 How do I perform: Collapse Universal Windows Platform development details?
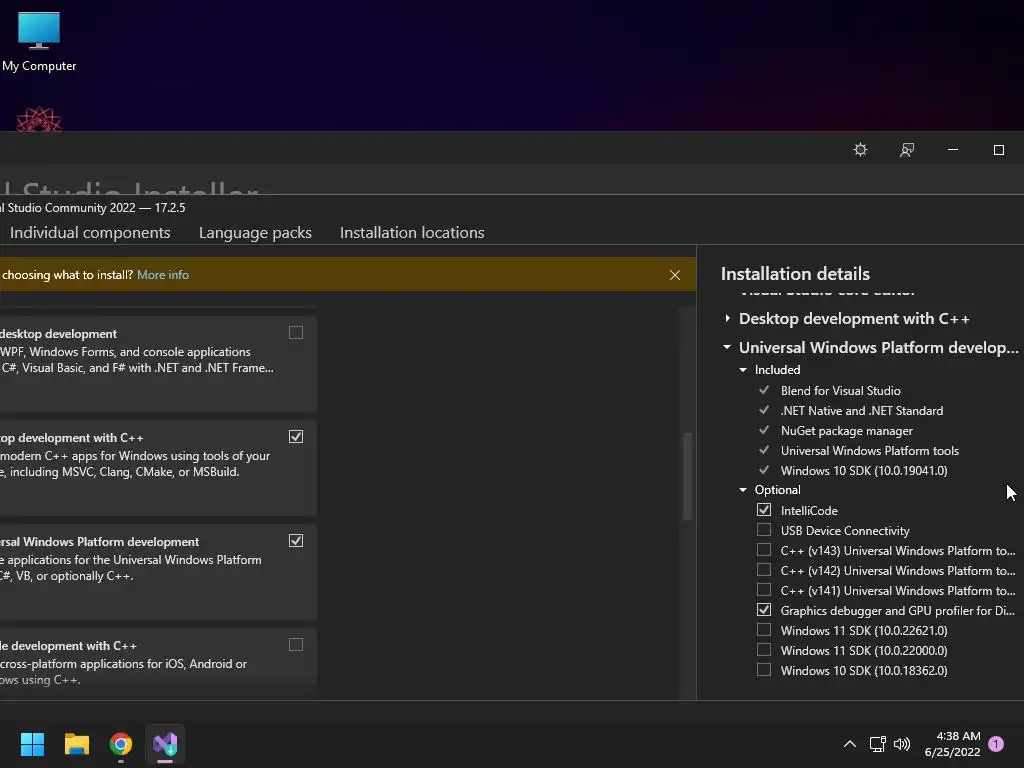[x=727, y=347]
